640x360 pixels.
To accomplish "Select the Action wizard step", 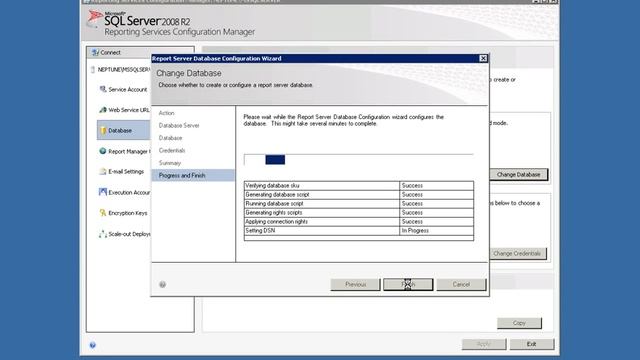I will [167, 113].
